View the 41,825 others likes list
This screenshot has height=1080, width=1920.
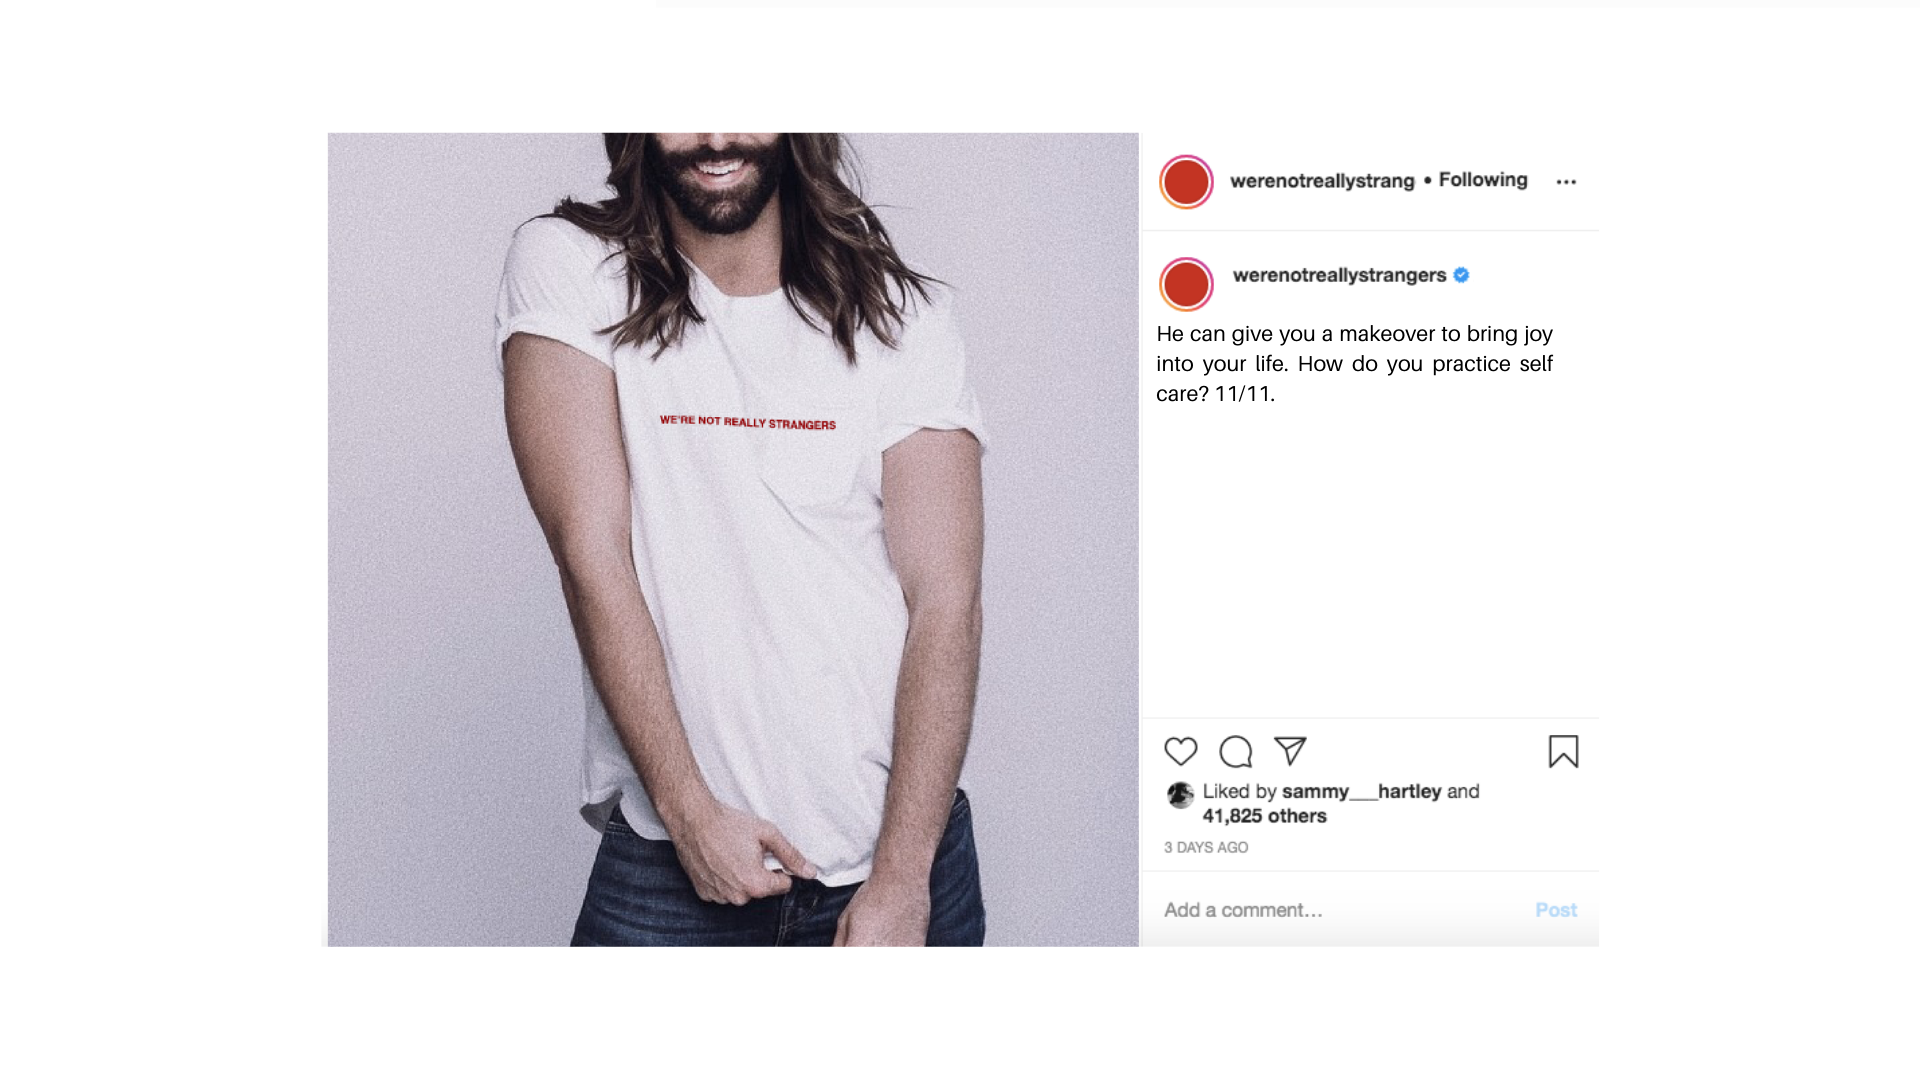point(1264,816)
